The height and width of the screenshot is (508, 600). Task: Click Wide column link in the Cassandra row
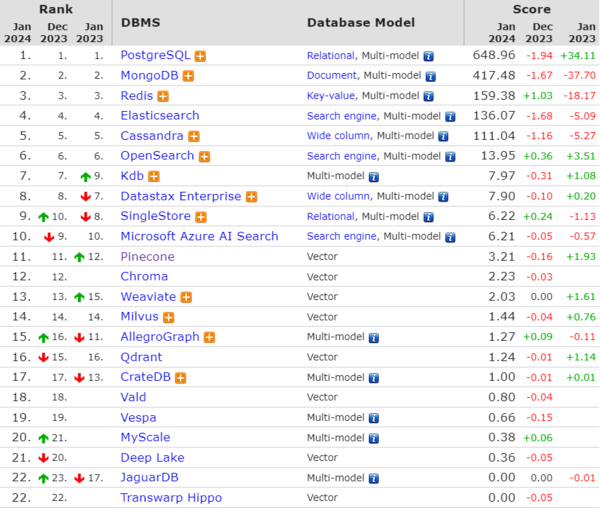338,136
